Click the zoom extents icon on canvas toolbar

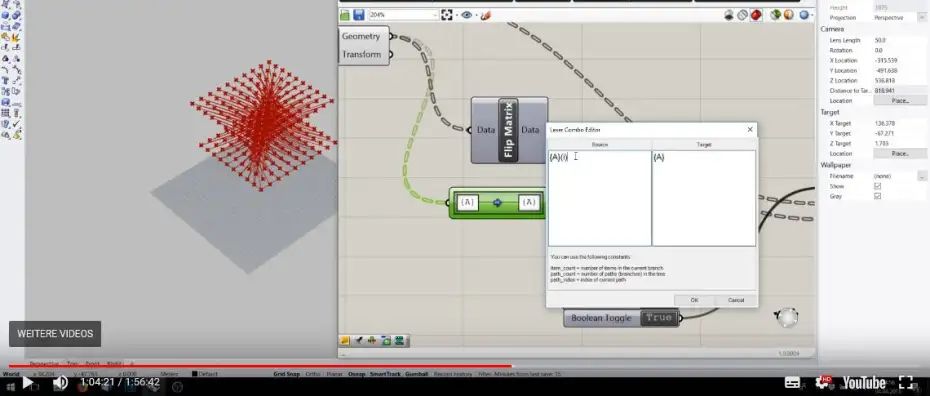[447, 15]
